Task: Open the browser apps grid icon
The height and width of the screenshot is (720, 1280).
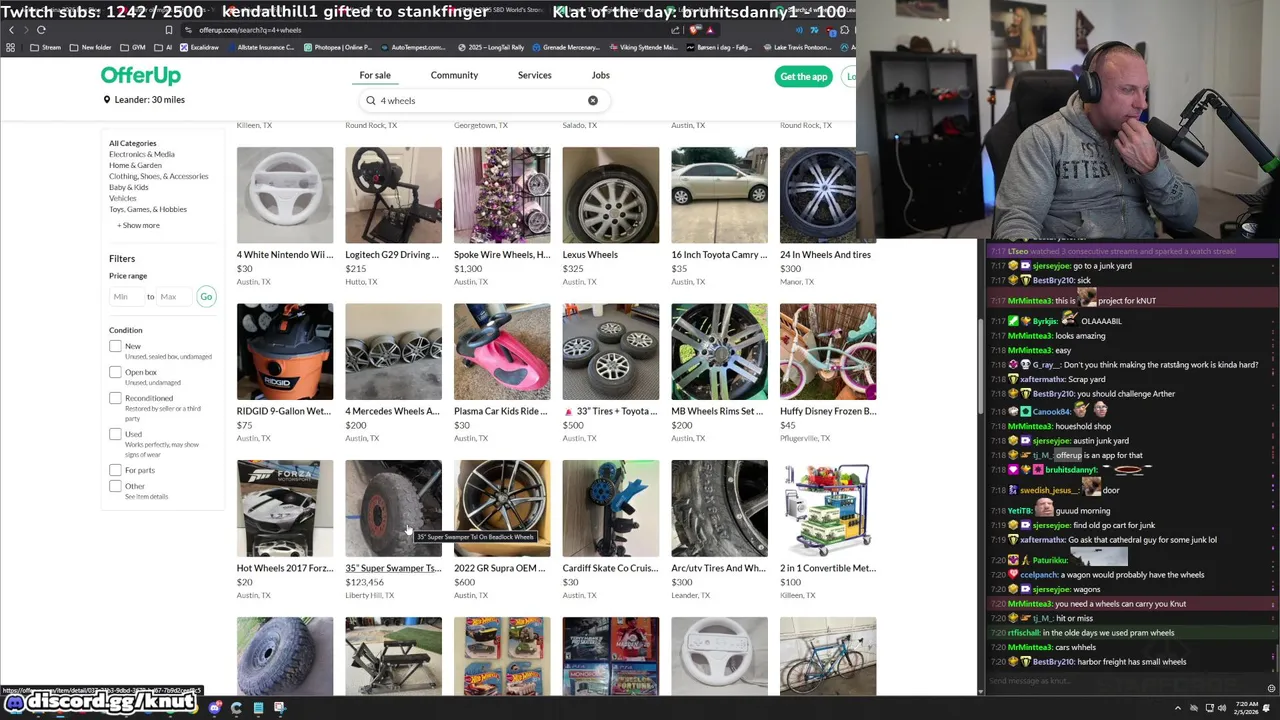Action: pos(10,47)
